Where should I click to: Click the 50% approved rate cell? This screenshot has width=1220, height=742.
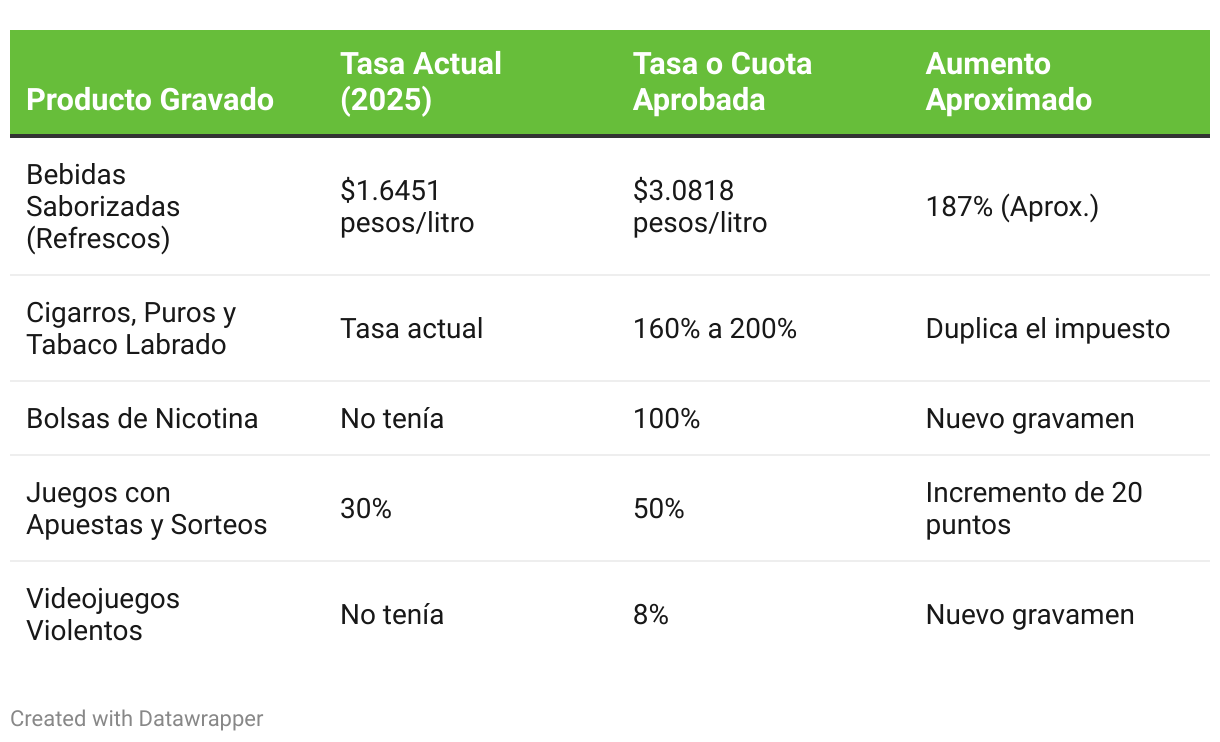659,509
